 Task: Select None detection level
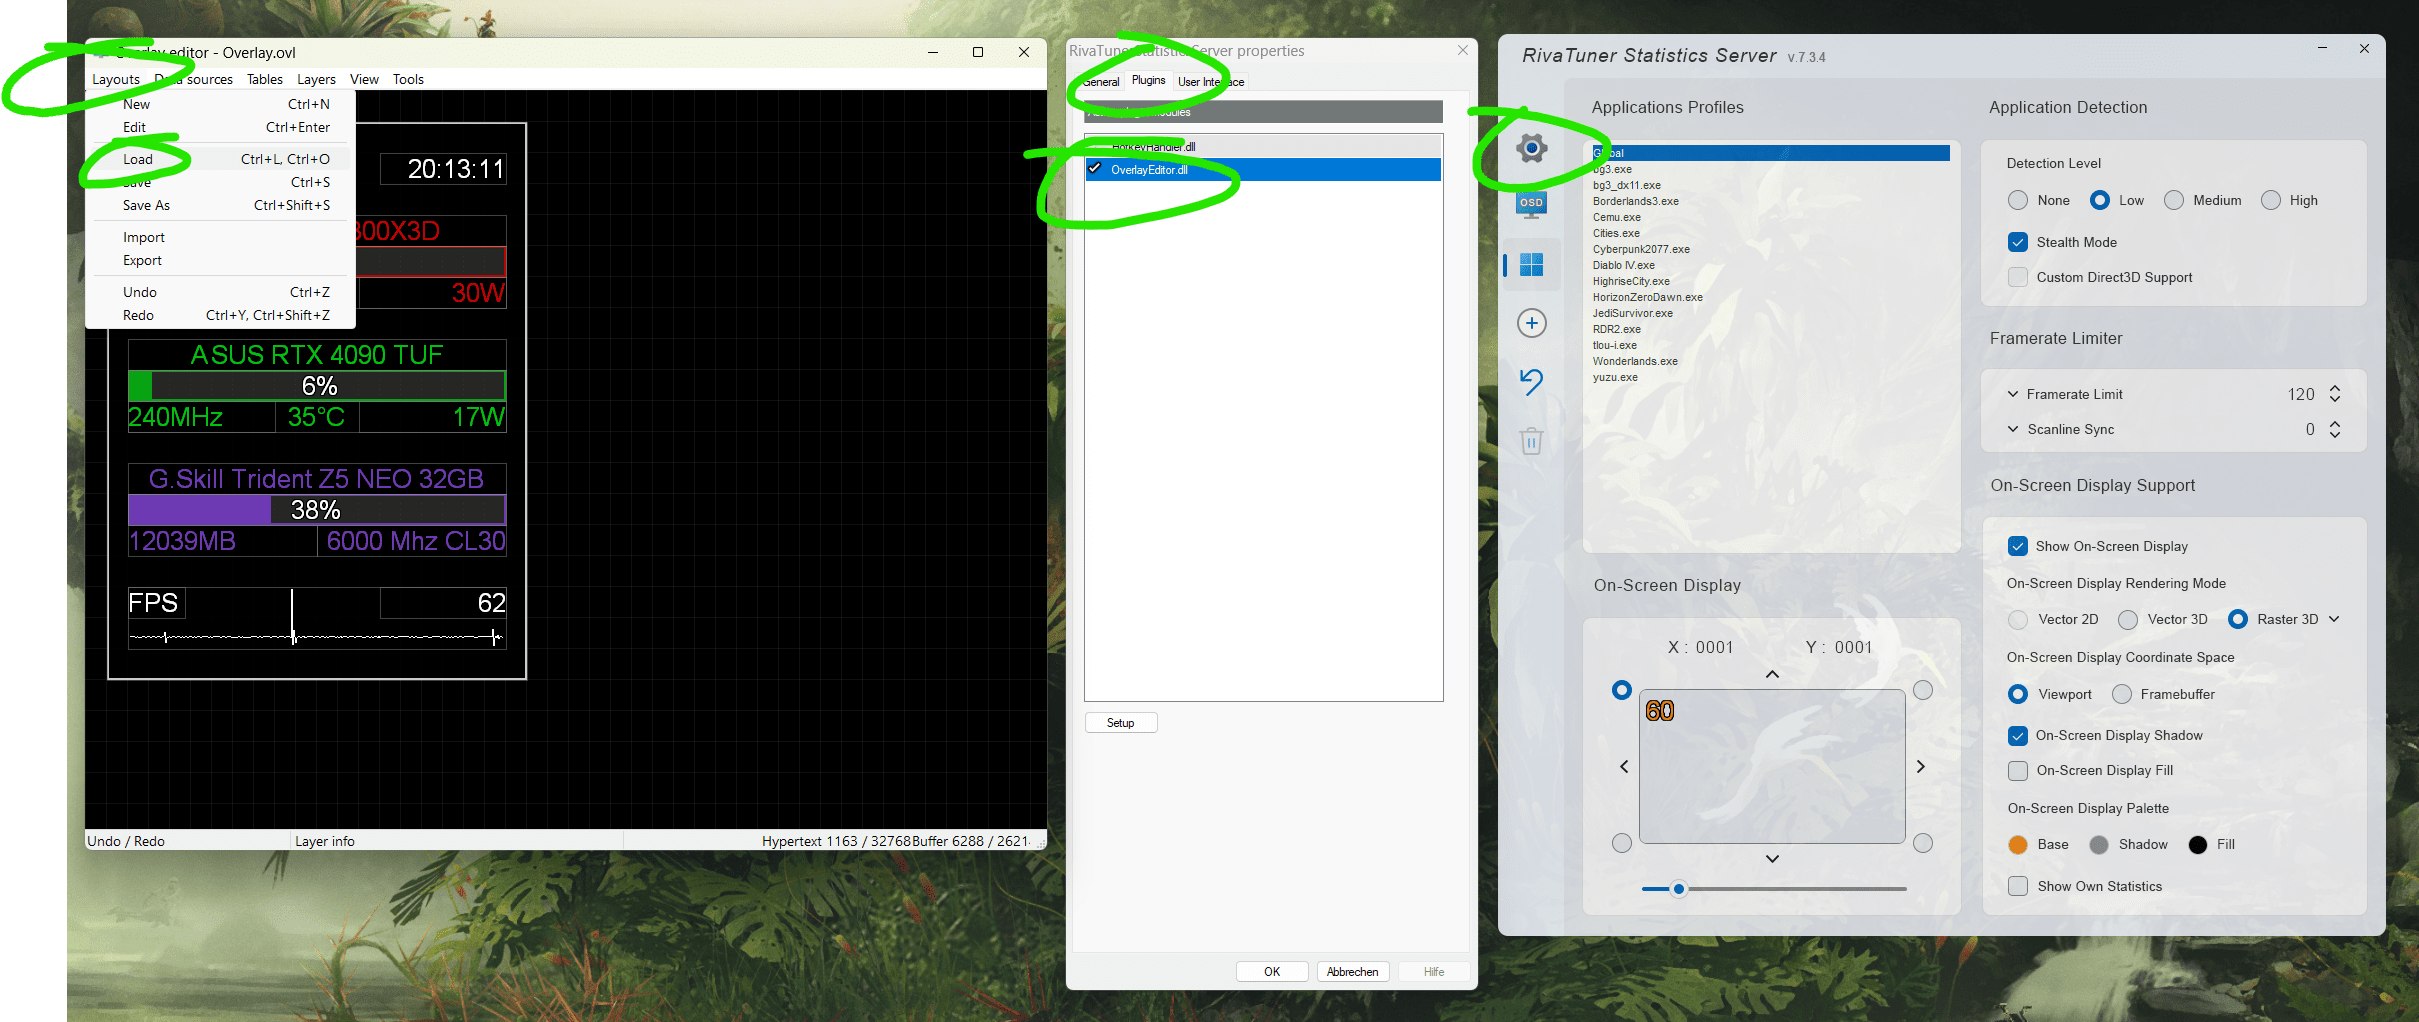pos(2018,200)
